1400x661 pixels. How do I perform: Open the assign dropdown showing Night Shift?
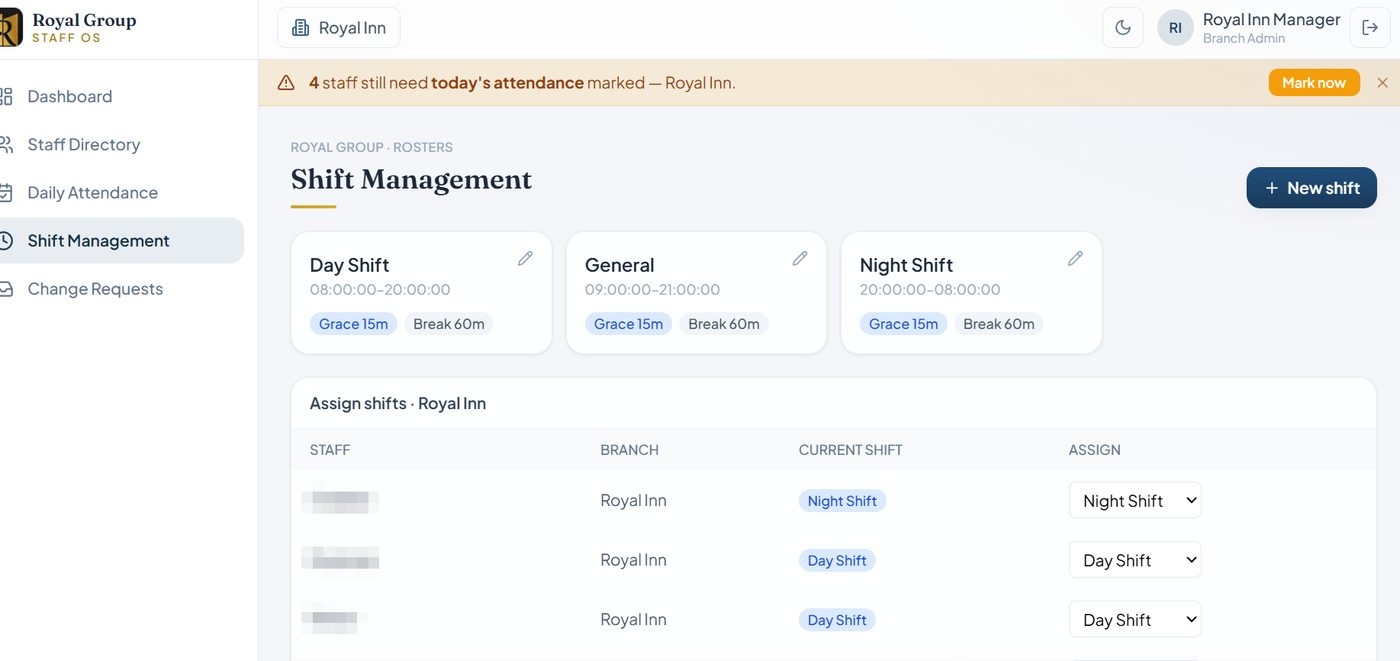[1135, 501]
